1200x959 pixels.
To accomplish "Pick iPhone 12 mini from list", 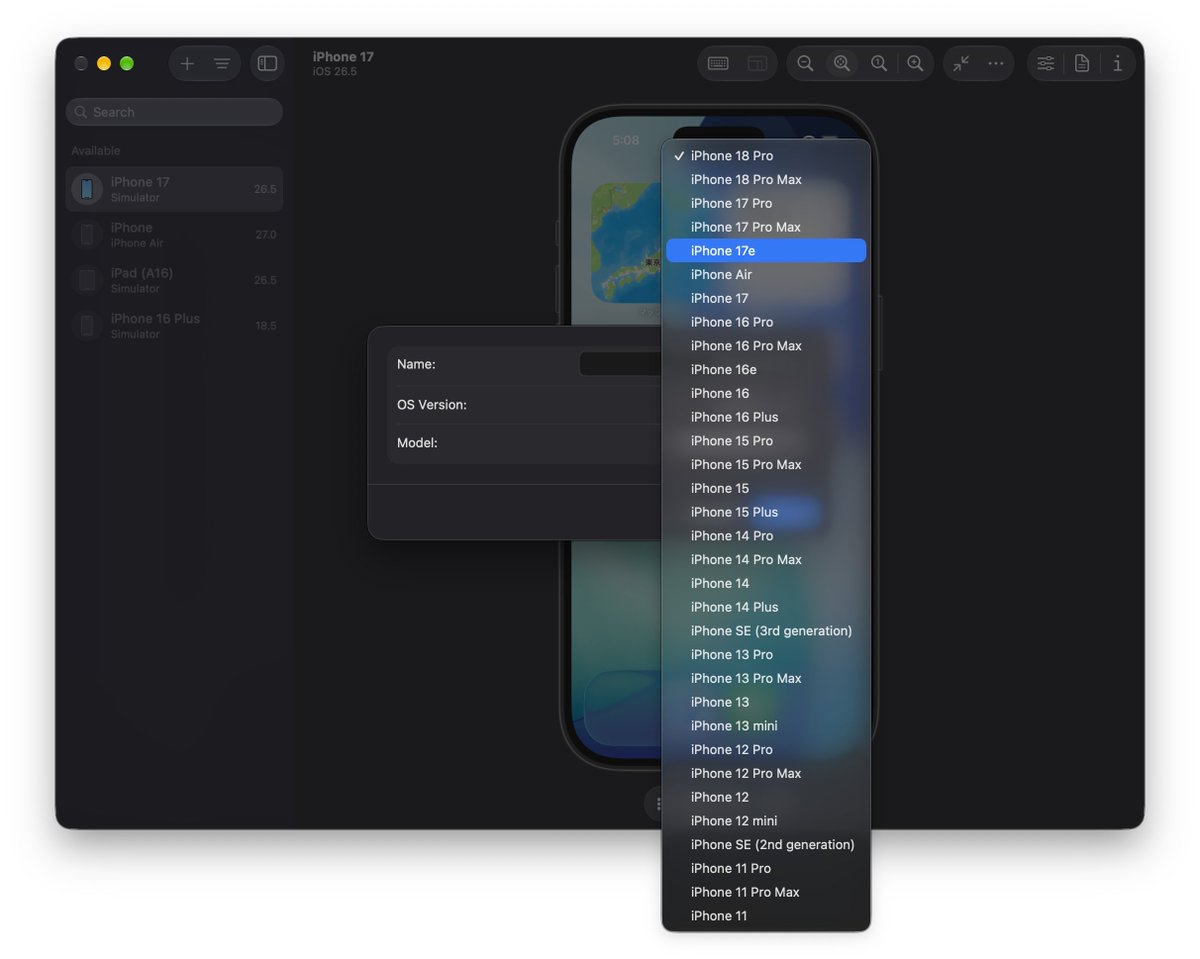I will click(x=766, y=821).
